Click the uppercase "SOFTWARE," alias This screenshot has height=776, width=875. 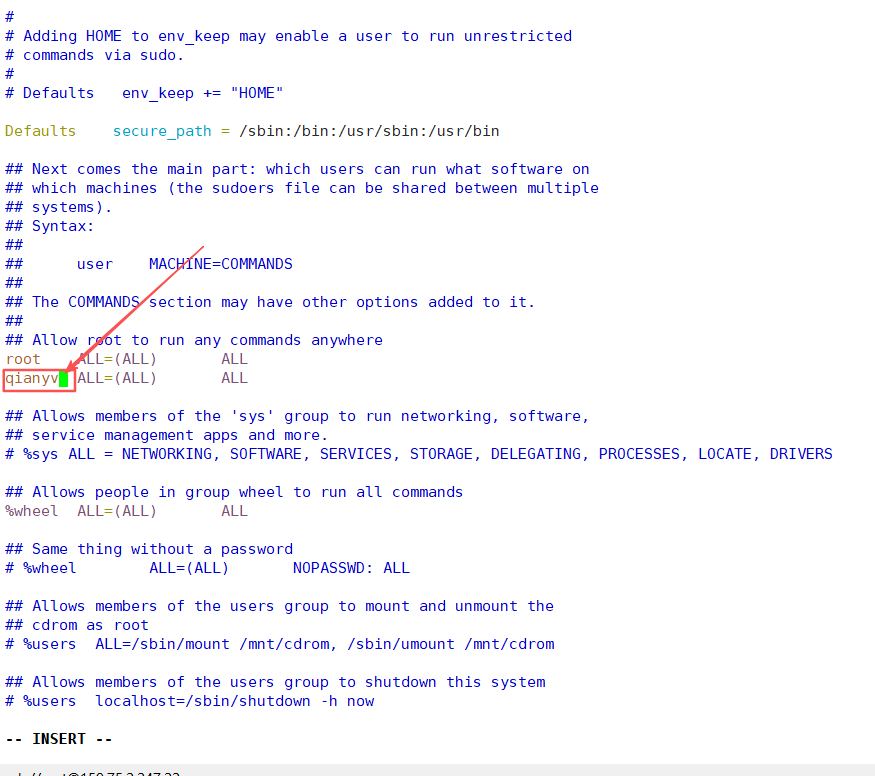pyautogui.click(x=270, y=454)
